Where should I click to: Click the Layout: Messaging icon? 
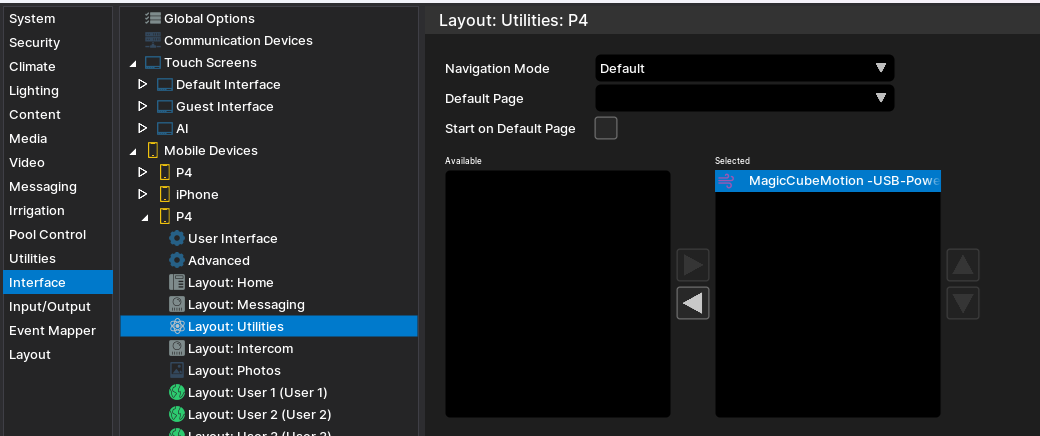tap(177, 305)
